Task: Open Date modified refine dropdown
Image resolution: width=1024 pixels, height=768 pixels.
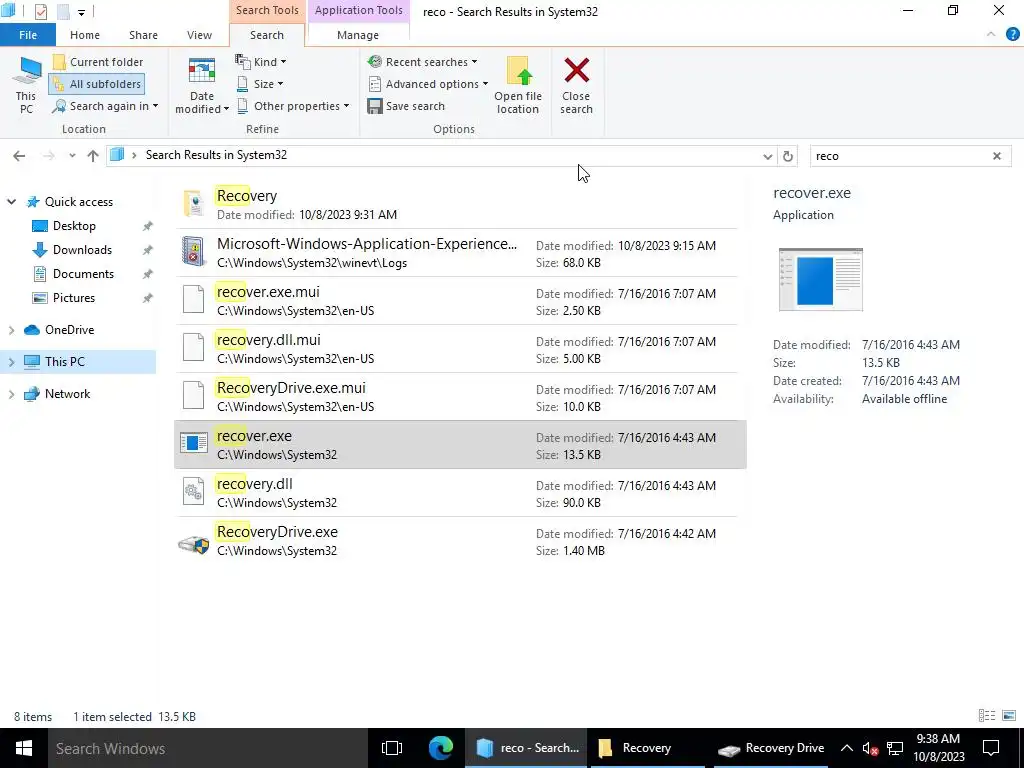Action: click(202, 86)
